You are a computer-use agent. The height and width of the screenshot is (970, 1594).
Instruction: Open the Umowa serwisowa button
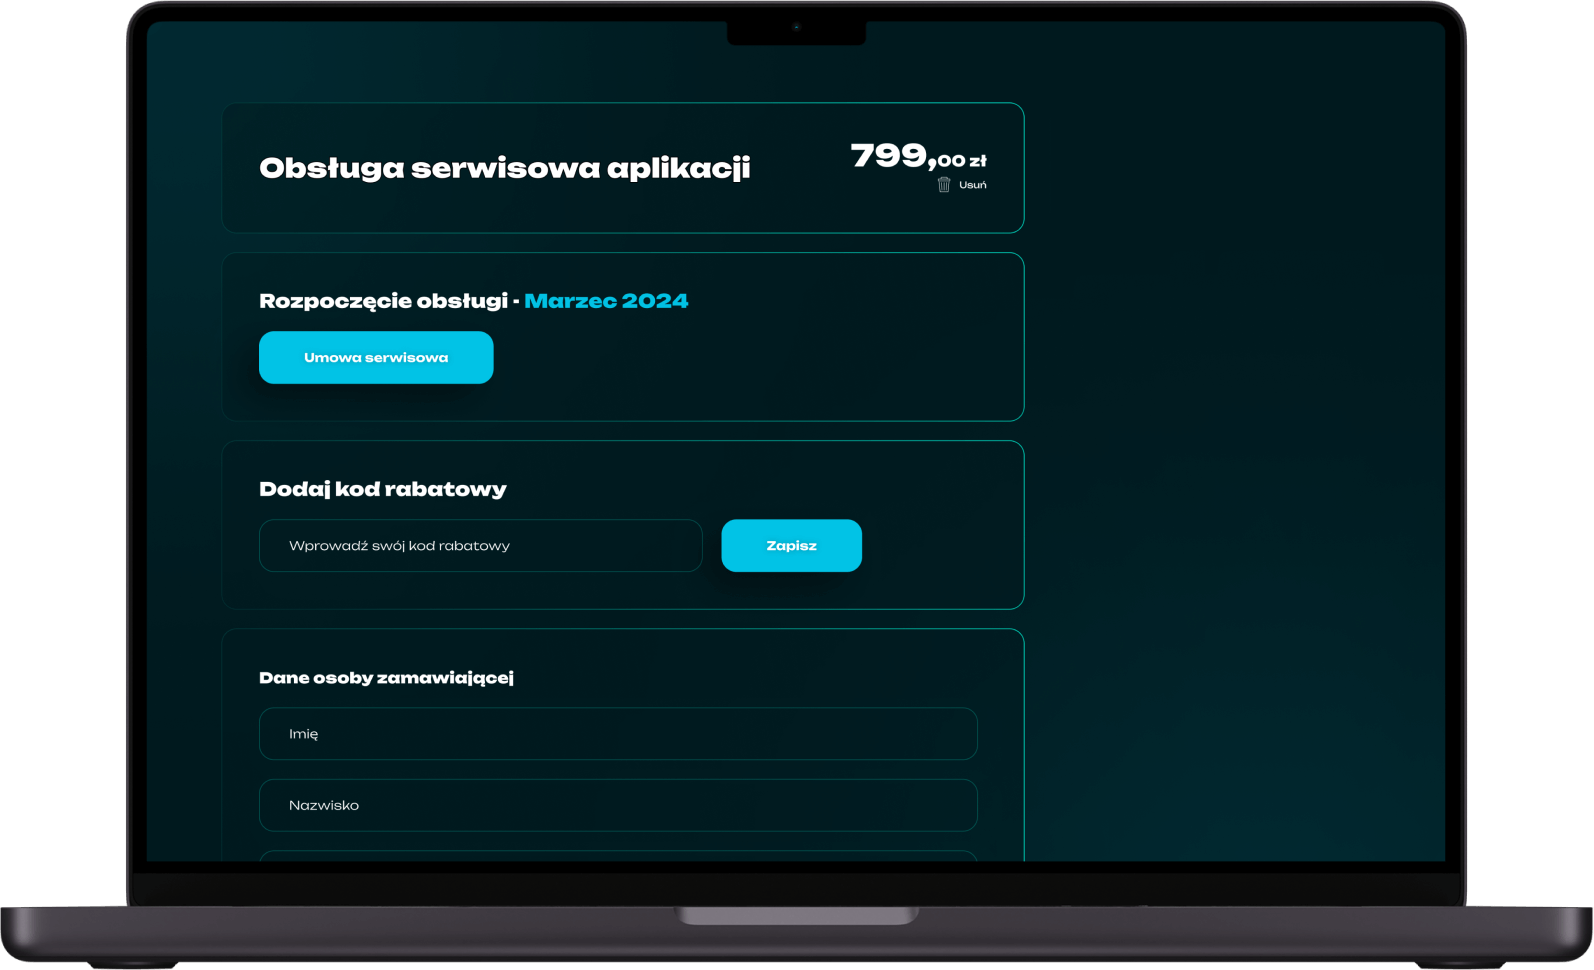pos(376,357)
